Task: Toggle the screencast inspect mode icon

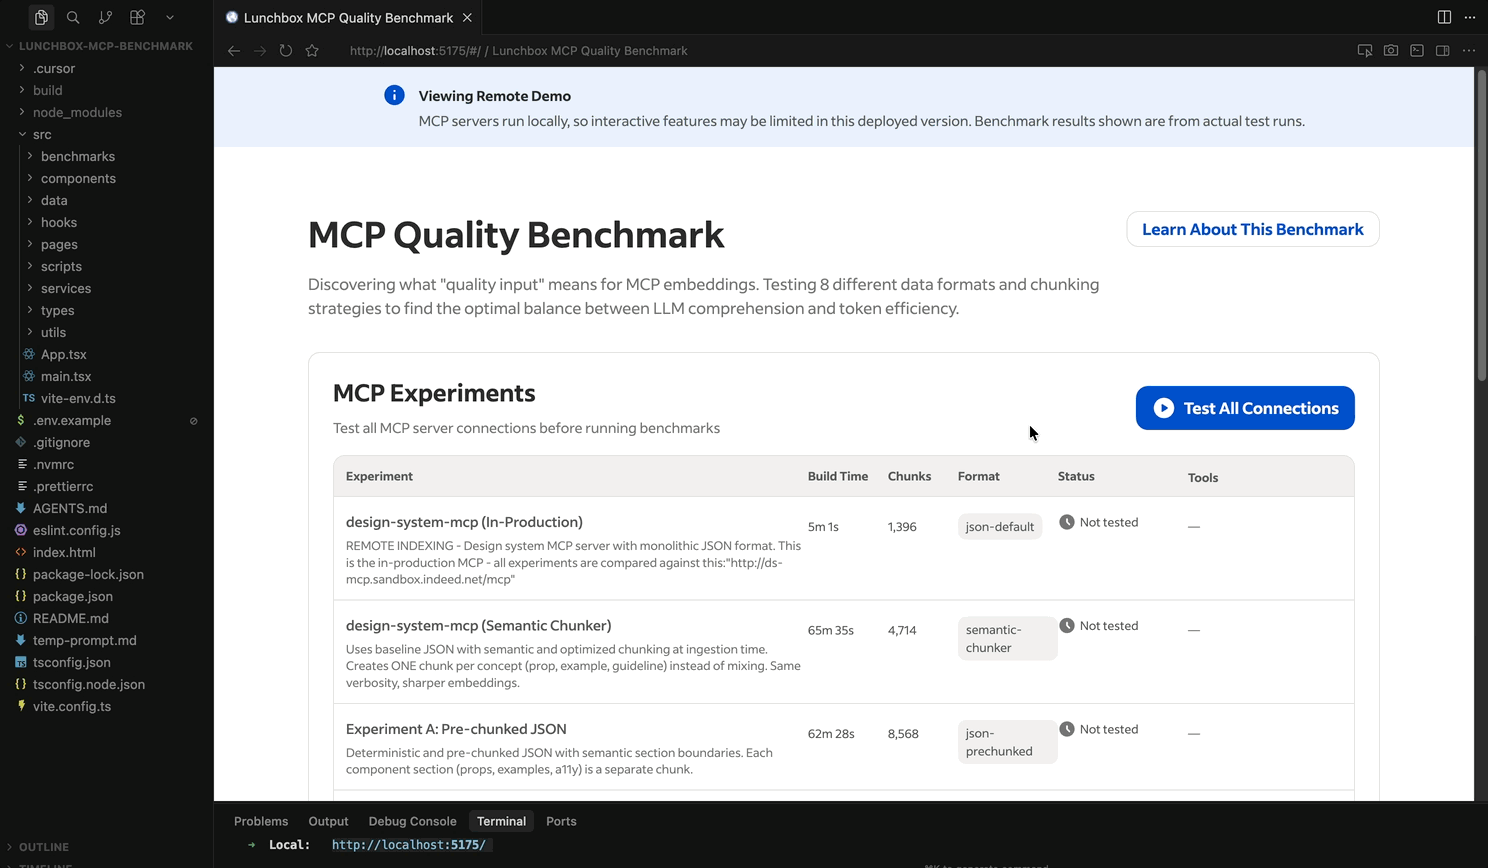Action: [x=1364, y=50]
